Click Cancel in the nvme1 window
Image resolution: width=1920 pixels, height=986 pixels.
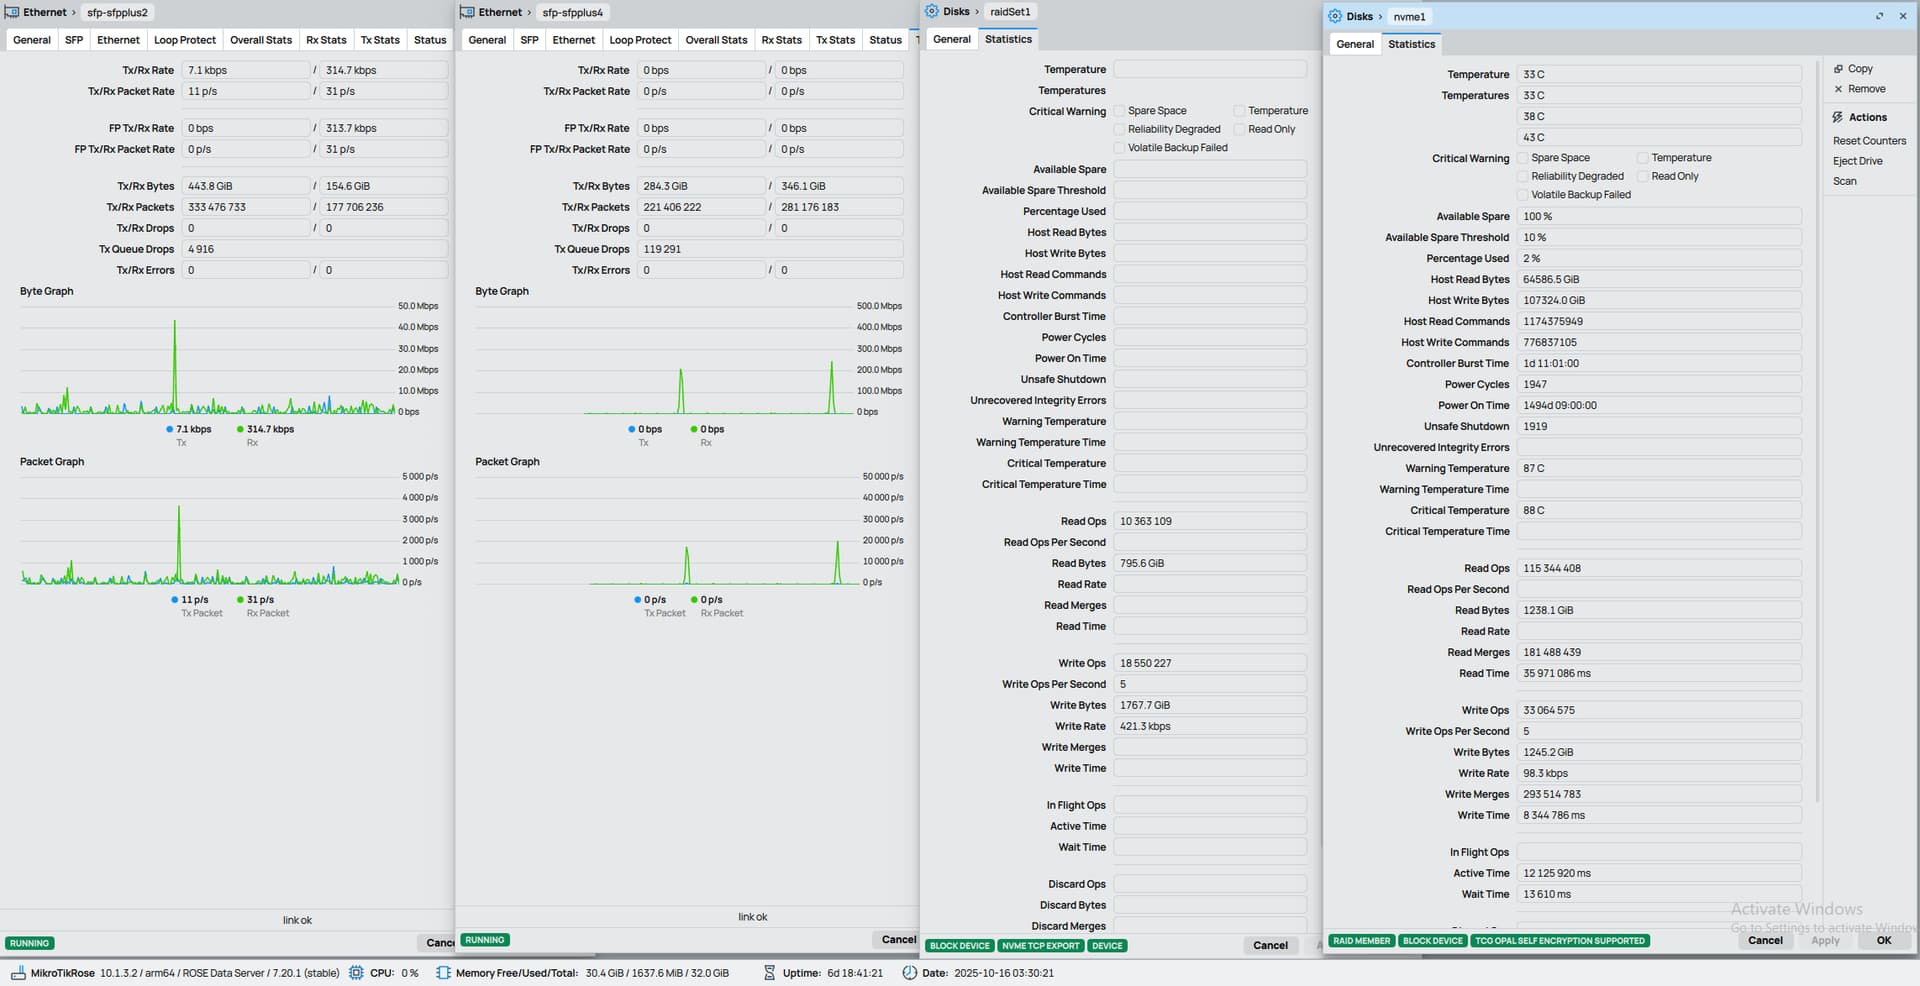(1765, 940)
